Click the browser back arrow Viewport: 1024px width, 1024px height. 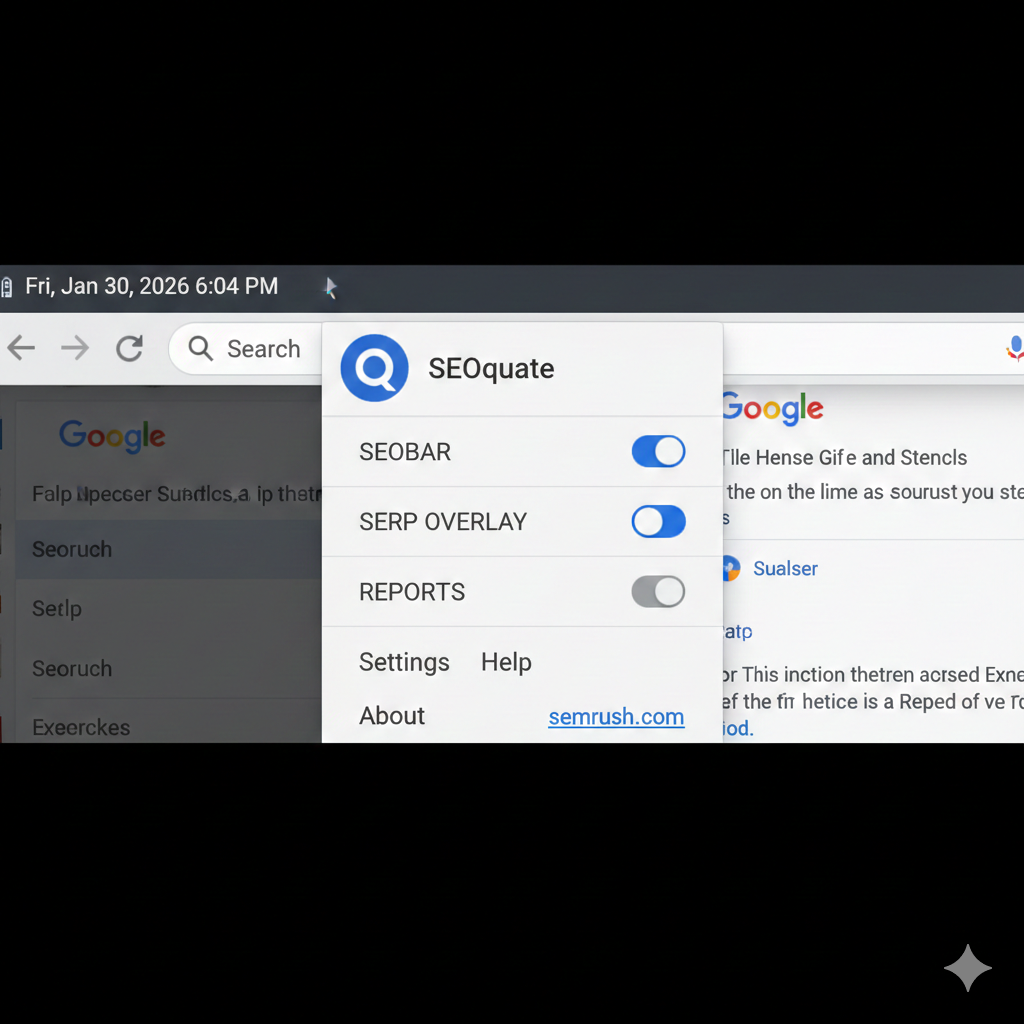pyautogui.click(x=21, y=348)
